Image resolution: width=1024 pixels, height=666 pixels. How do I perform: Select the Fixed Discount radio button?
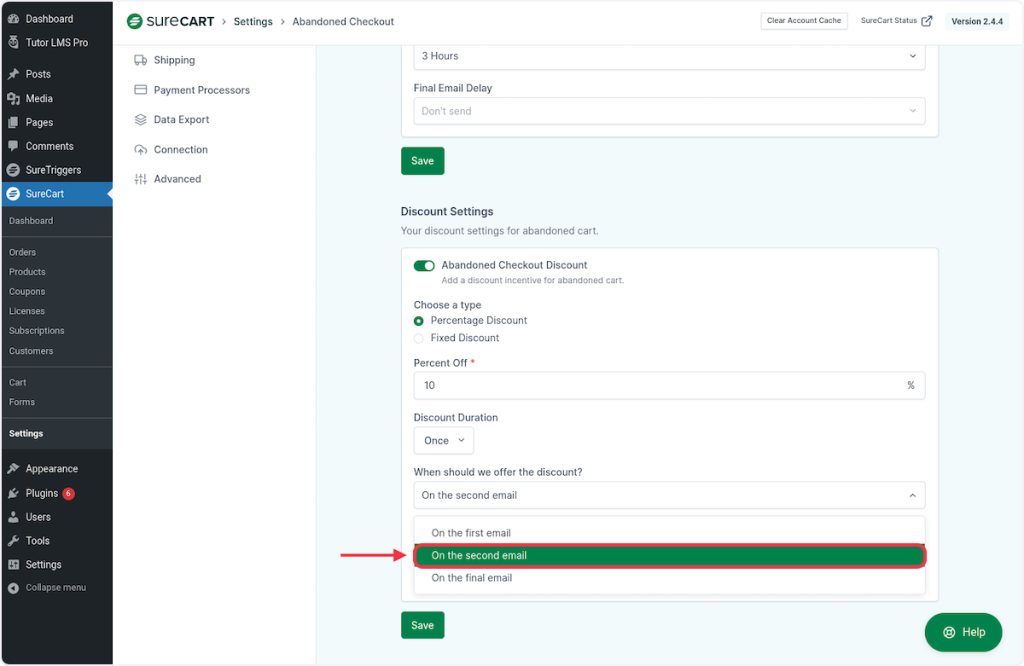click(x=419, y=338)
